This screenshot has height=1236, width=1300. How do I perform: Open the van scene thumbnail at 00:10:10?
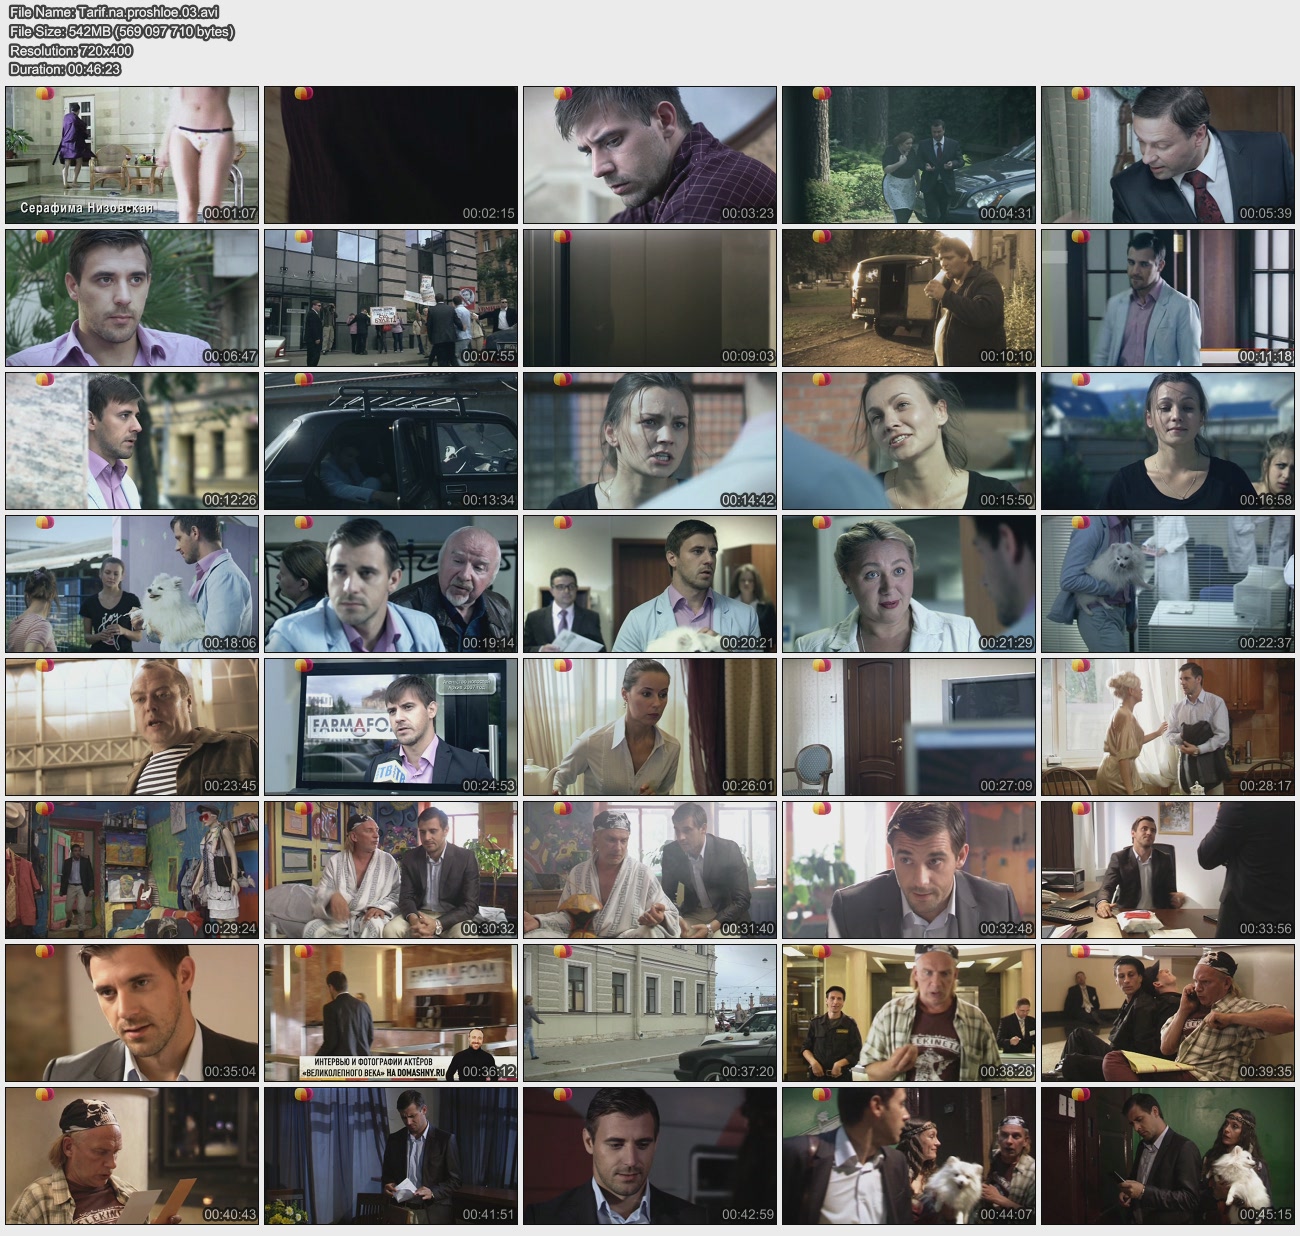point(908,298)
